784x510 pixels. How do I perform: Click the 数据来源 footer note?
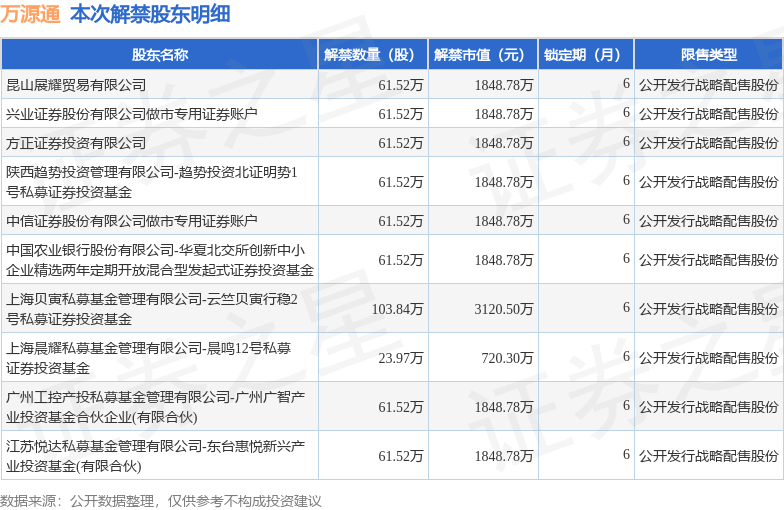coord(160,501)
